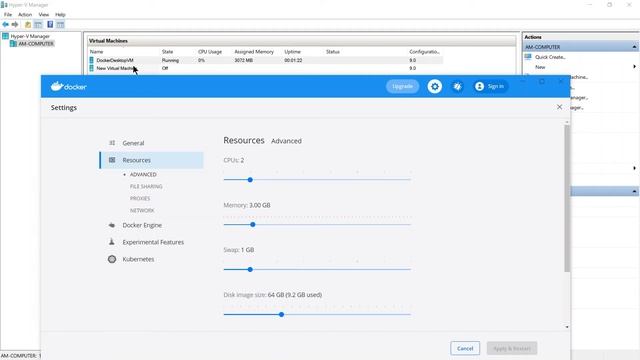Click the Memory slider handle
This screenshot has height=360, width=640.
[253, 224]
